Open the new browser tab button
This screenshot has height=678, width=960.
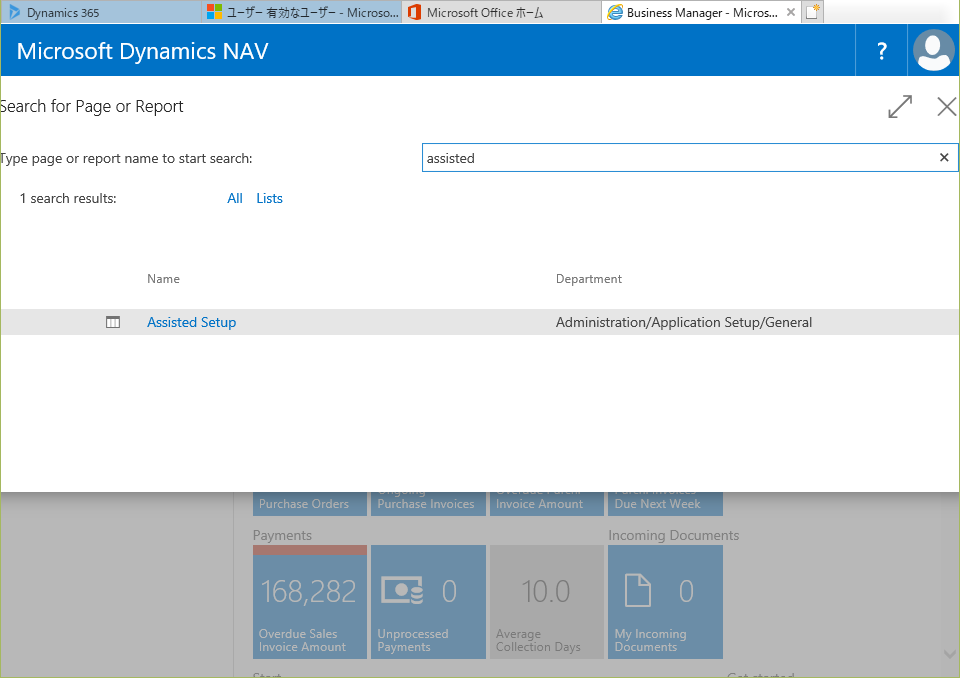click(x=812, y=12)
